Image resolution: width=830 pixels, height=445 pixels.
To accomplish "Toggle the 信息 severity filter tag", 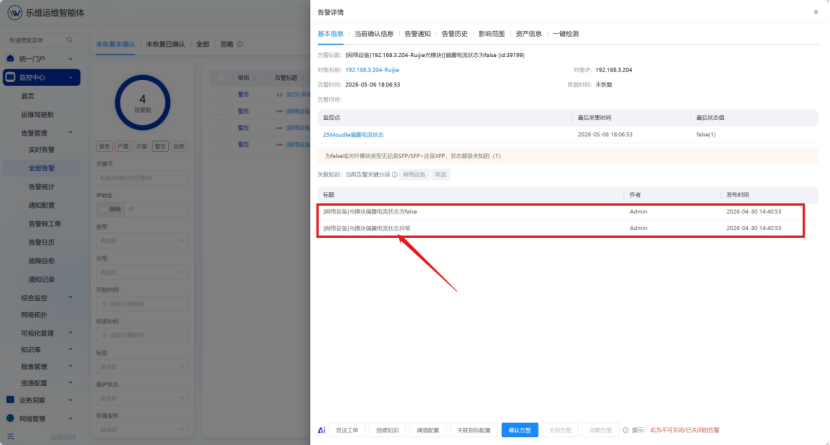I will point(179,146).
